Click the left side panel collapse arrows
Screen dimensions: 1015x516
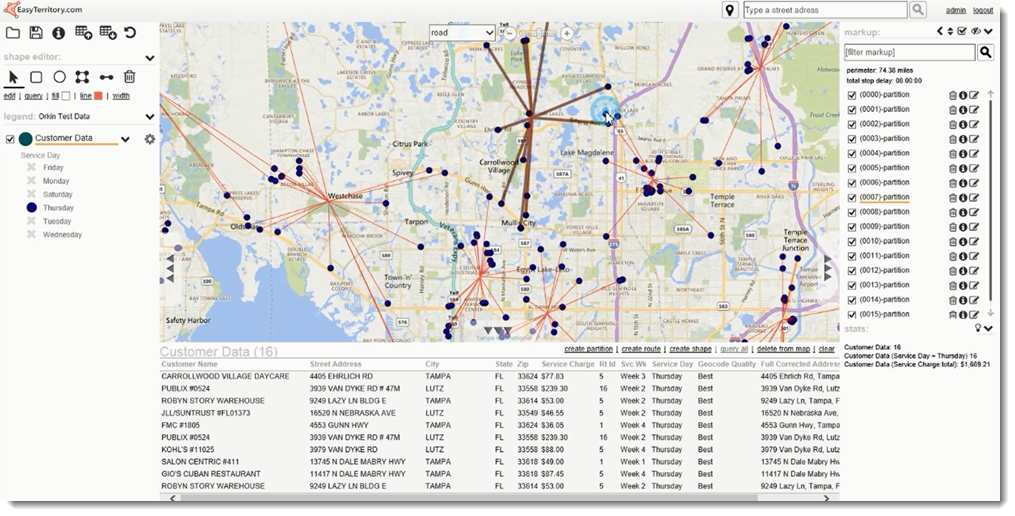[170, 268]
